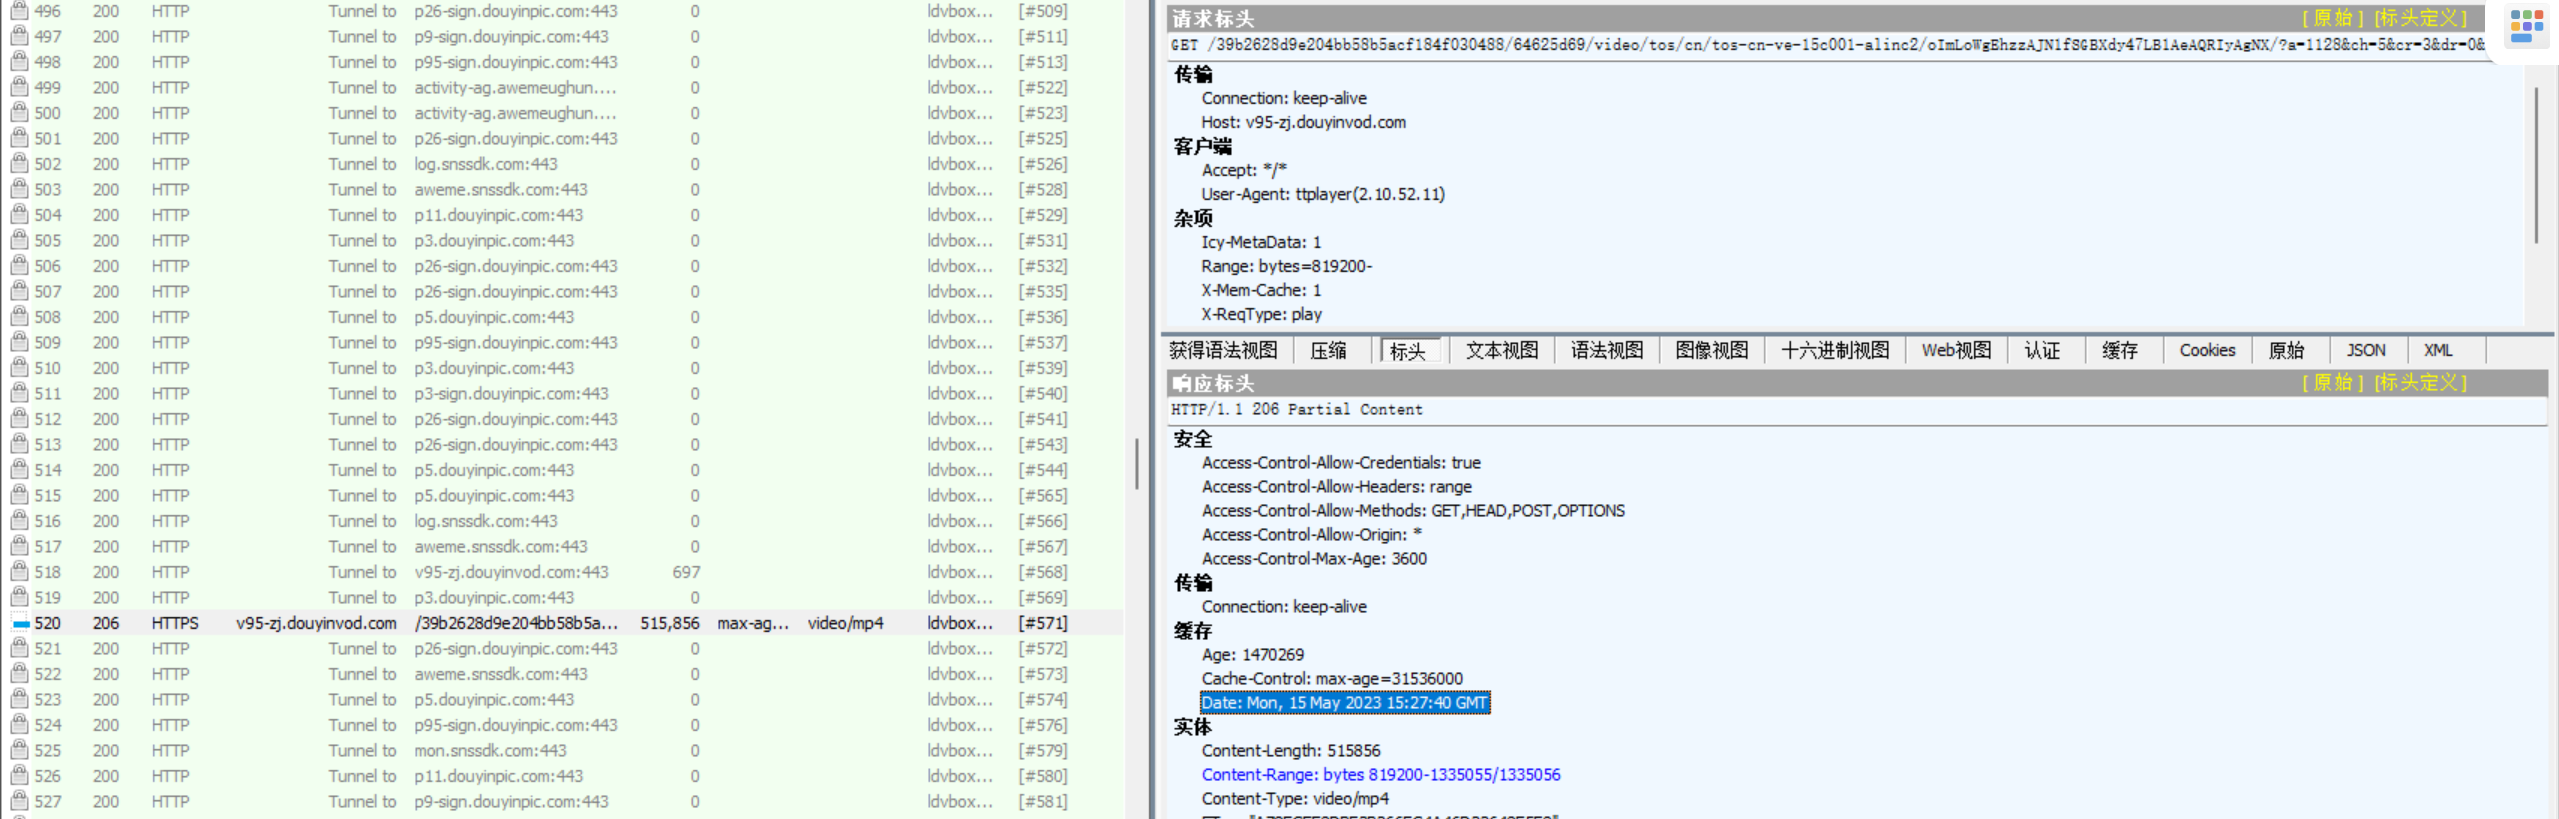The width and height of the screenshot is (2559, 819).
Task: Click the lock icon on session 527
Action: tap(19, 802)
